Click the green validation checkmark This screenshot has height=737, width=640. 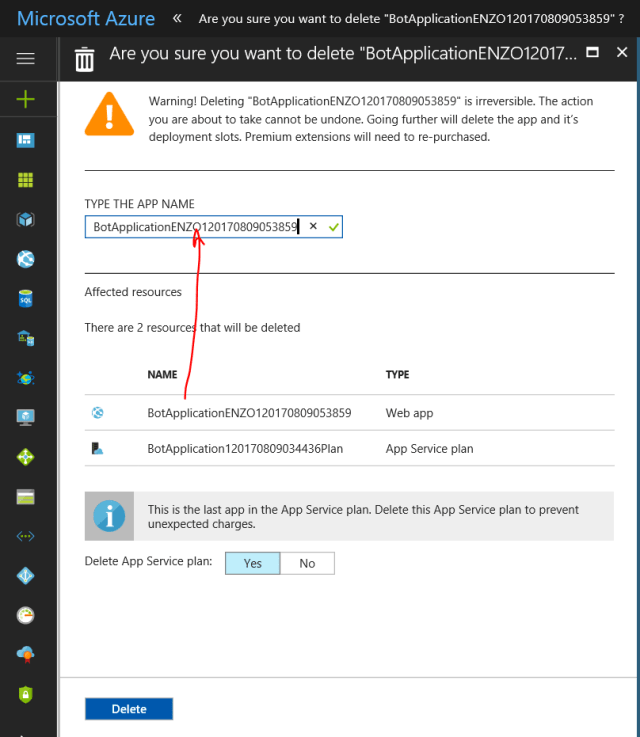click(x=334, y=227)
